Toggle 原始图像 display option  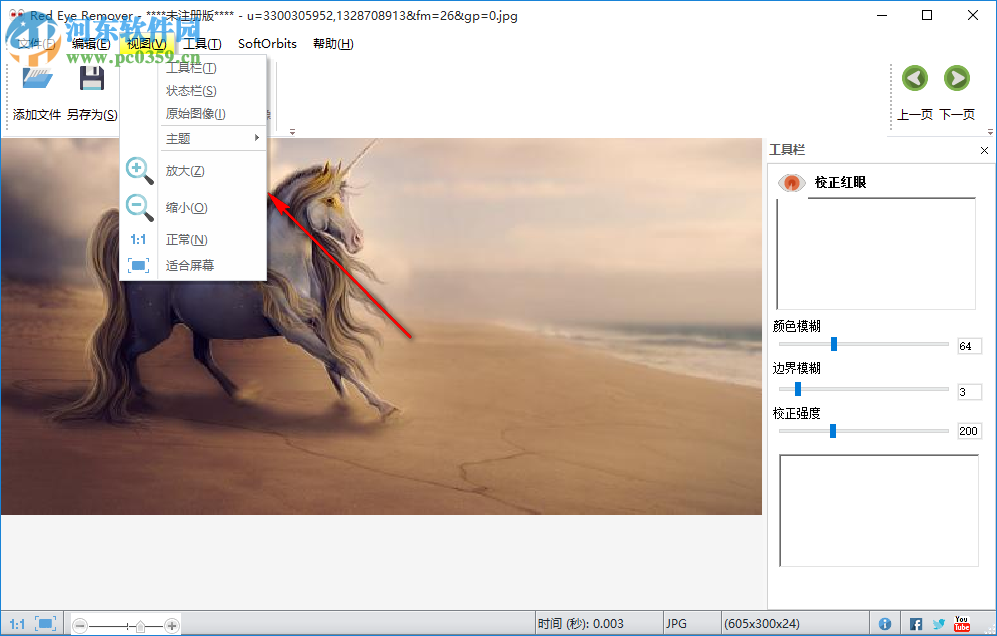coord(195,113)
